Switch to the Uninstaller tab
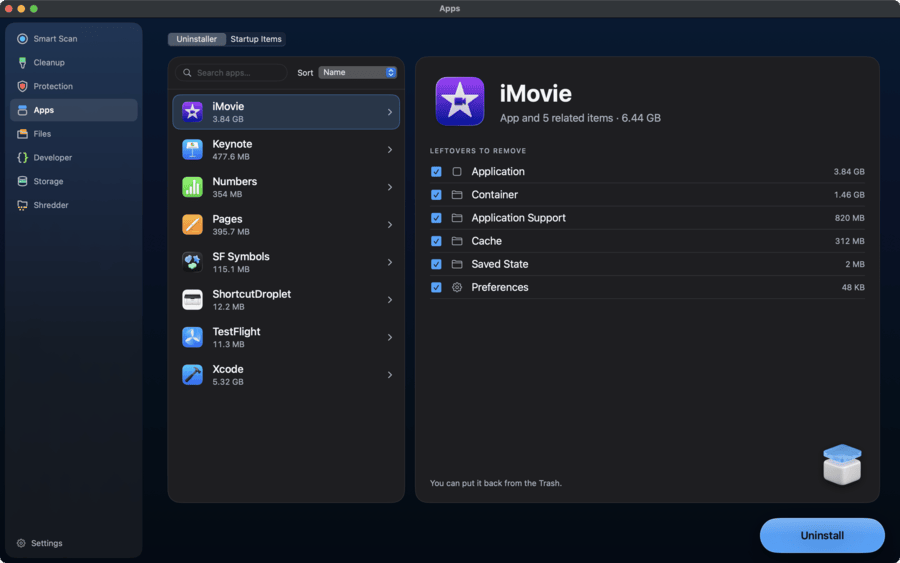This screenshot has height=563, width=900. (196, 39)
